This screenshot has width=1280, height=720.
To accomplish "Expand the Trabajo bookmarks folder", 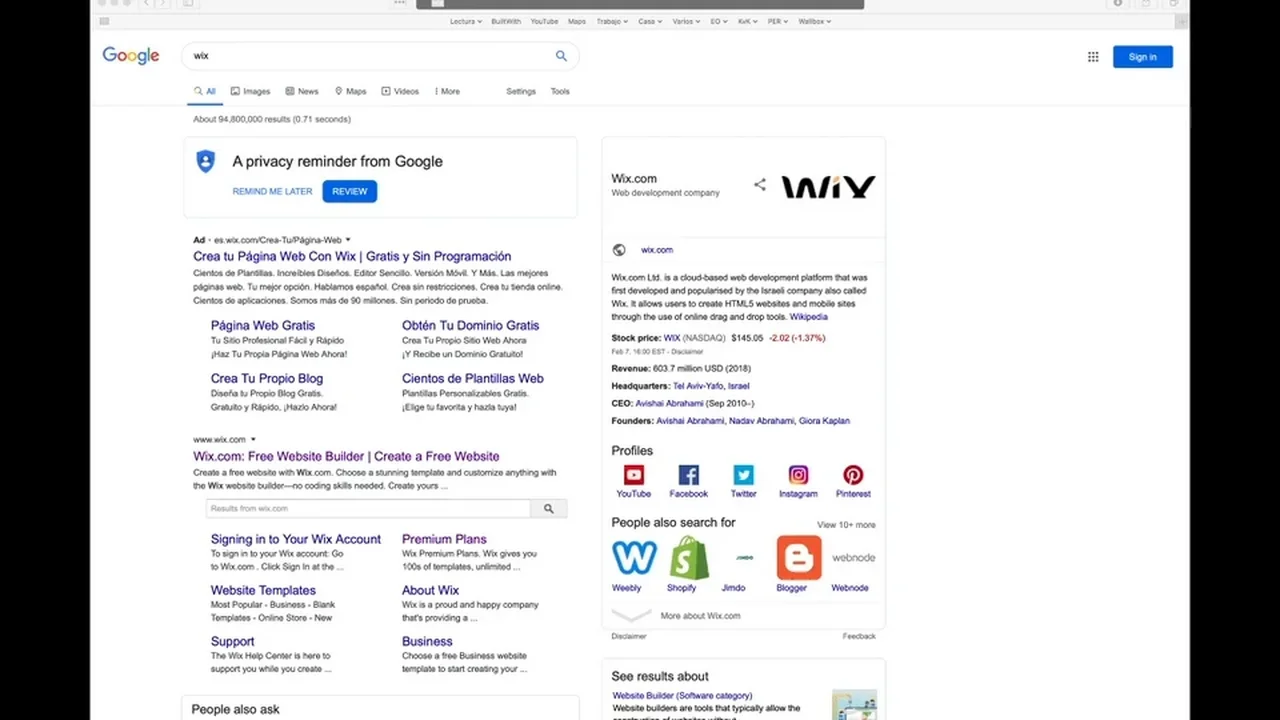I will (612, 21).
